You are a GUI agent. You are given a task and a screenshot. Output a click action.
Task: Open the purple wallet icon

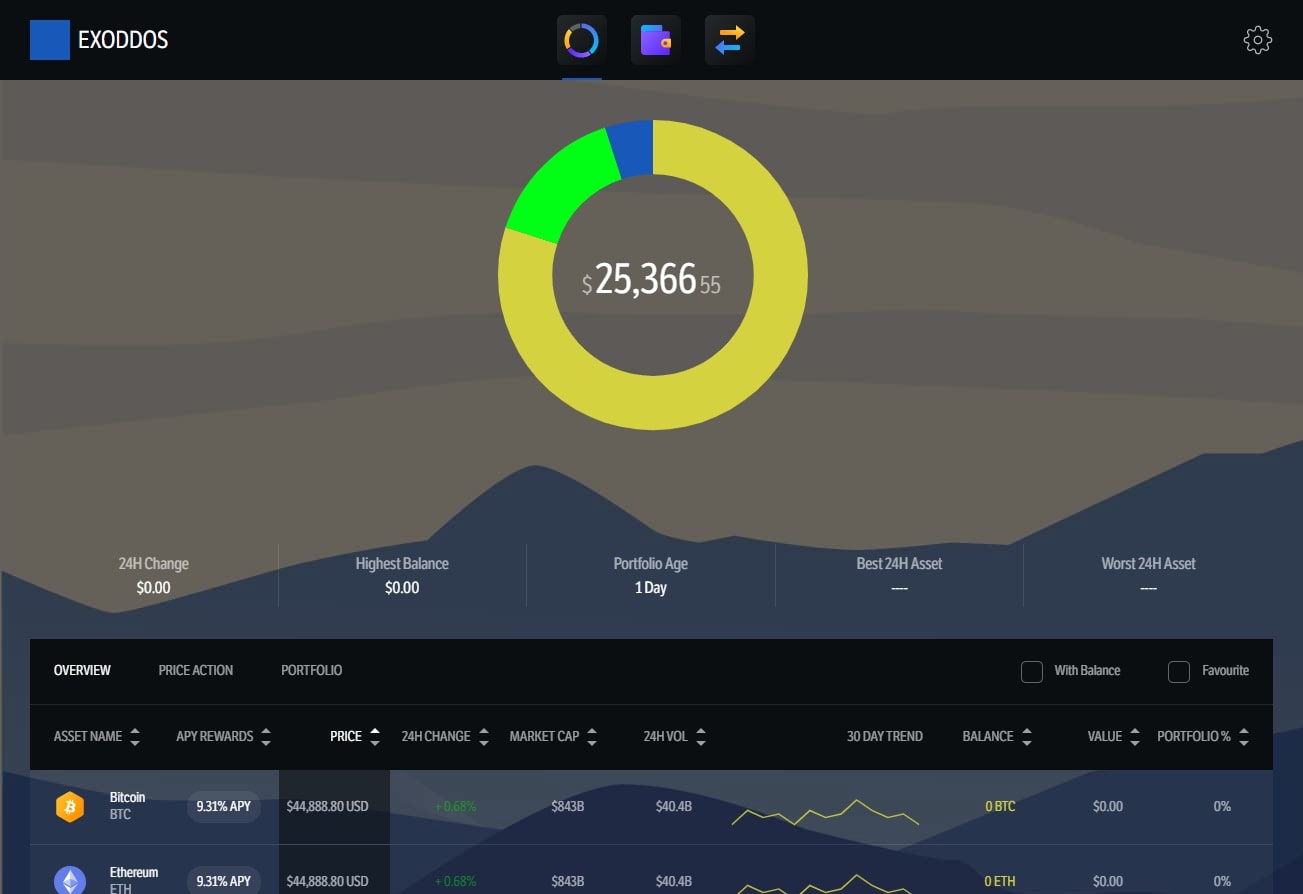(655, 41)
